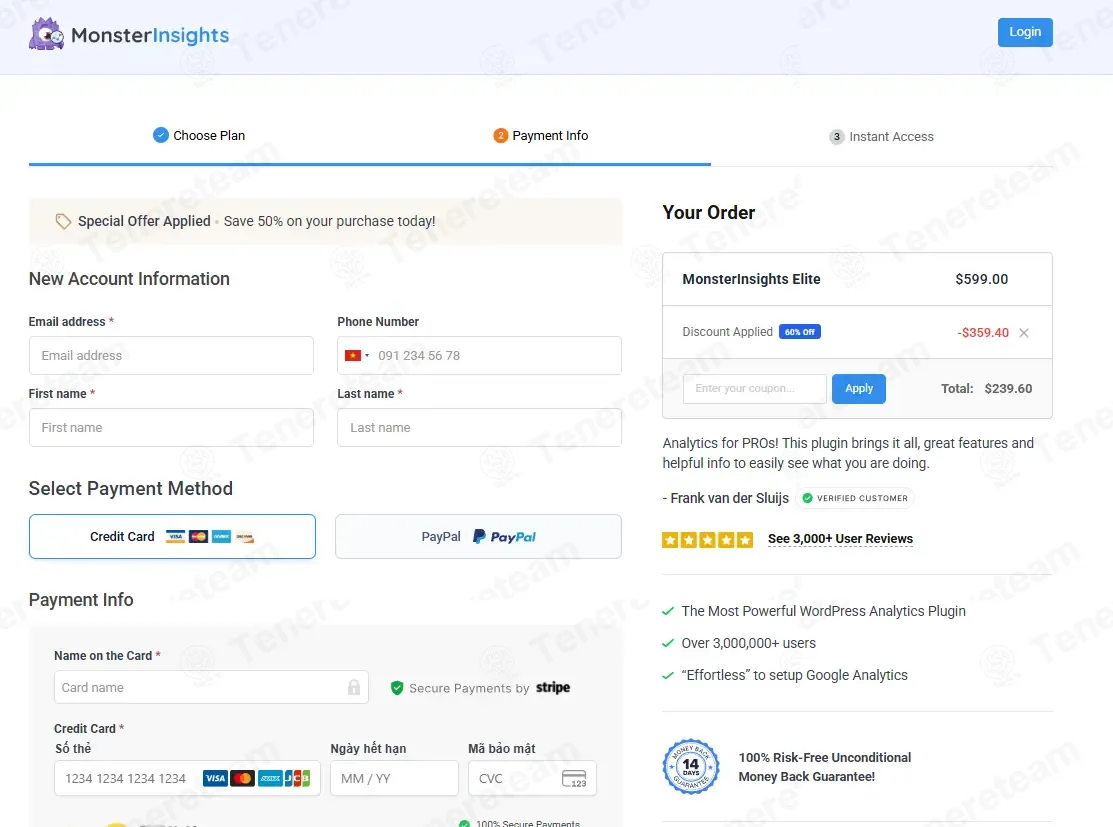Image resolution: width=1113 pixels, height=827 pixels.
Task: Click the Choose Plan blue check icon
Action: pos(160,135)
